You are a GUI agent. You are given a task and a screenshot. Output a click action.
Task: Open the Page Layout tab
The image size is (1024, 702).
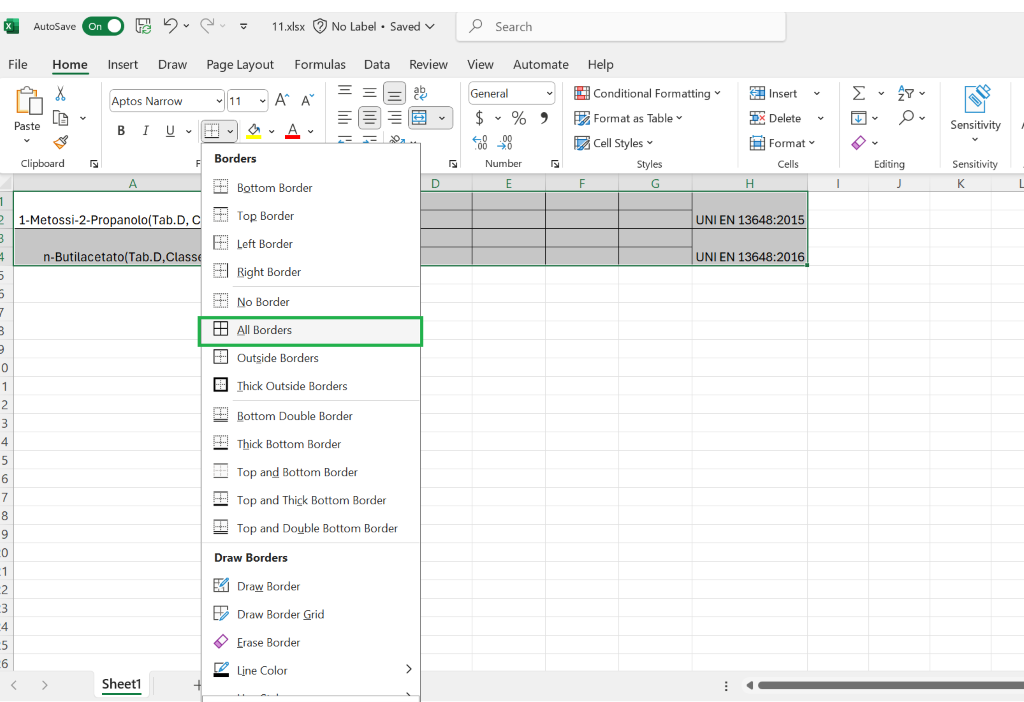[240, 65]
